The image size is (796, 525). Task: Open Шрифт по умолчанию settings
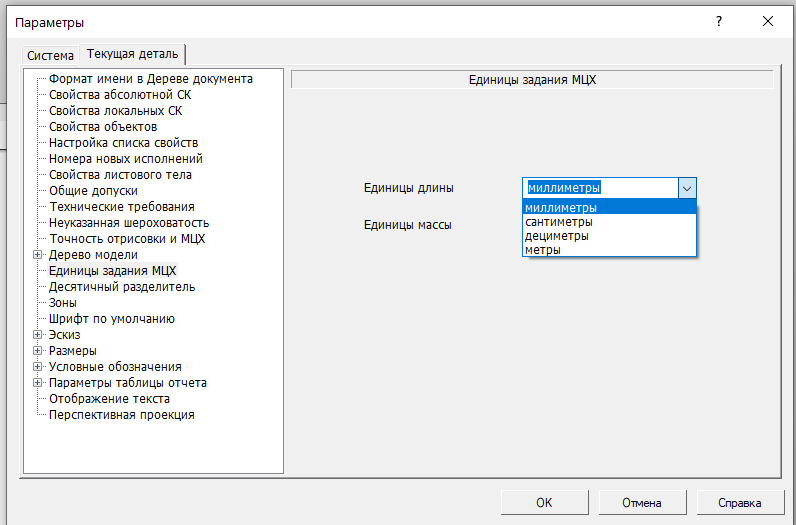(x=112, y=319)
